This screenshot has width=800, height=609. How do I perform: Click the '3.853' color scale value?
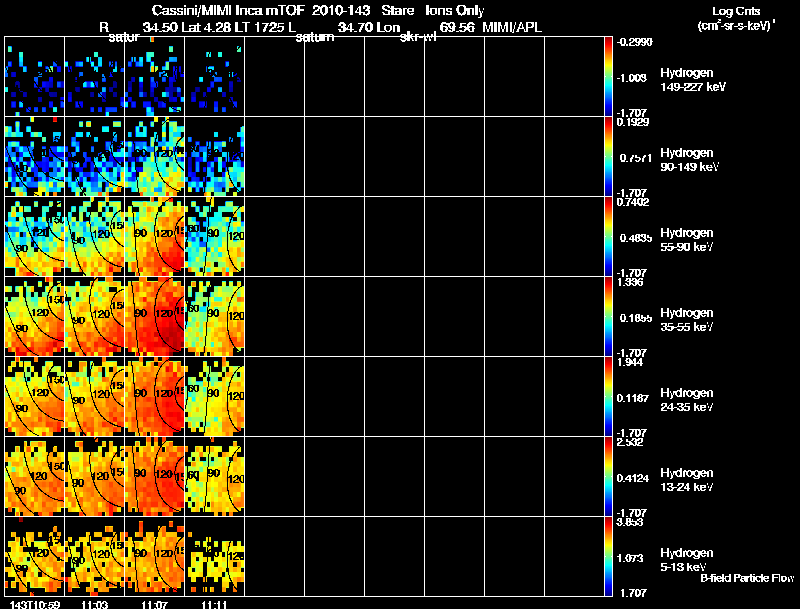coord(630,522)
